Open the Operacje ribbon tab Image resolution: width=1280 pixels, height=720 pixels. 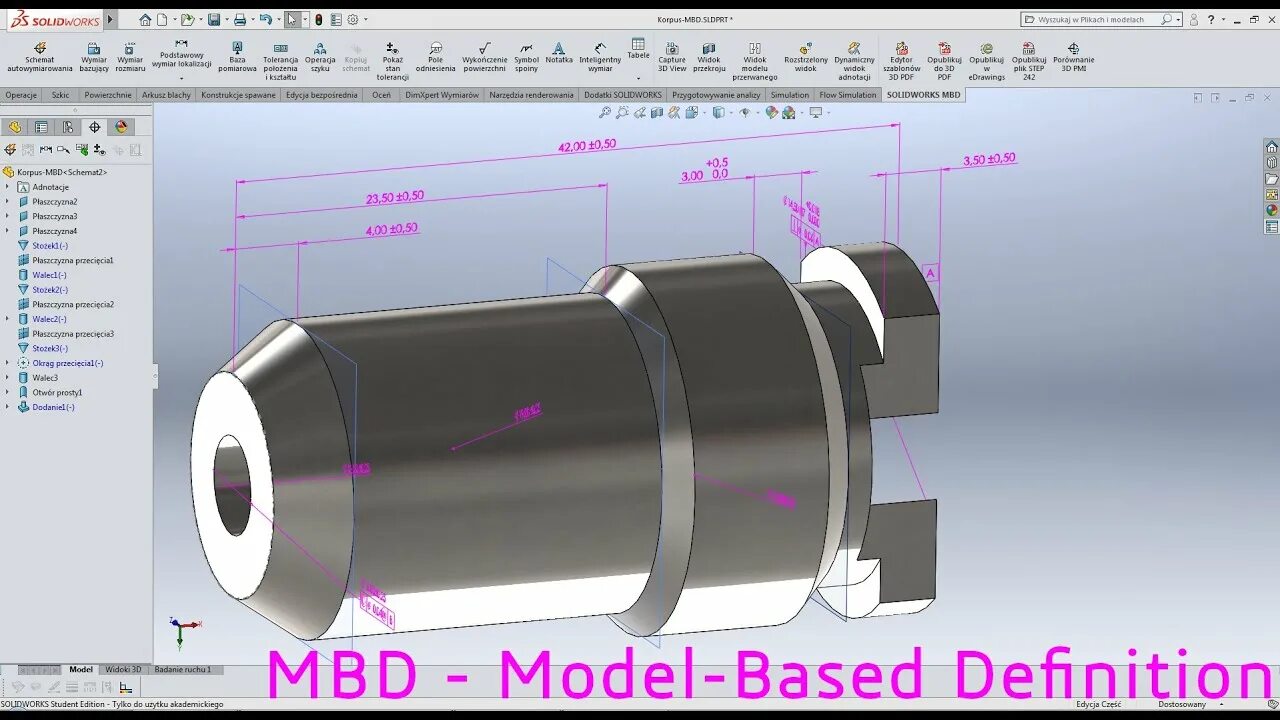coord(21,95)
